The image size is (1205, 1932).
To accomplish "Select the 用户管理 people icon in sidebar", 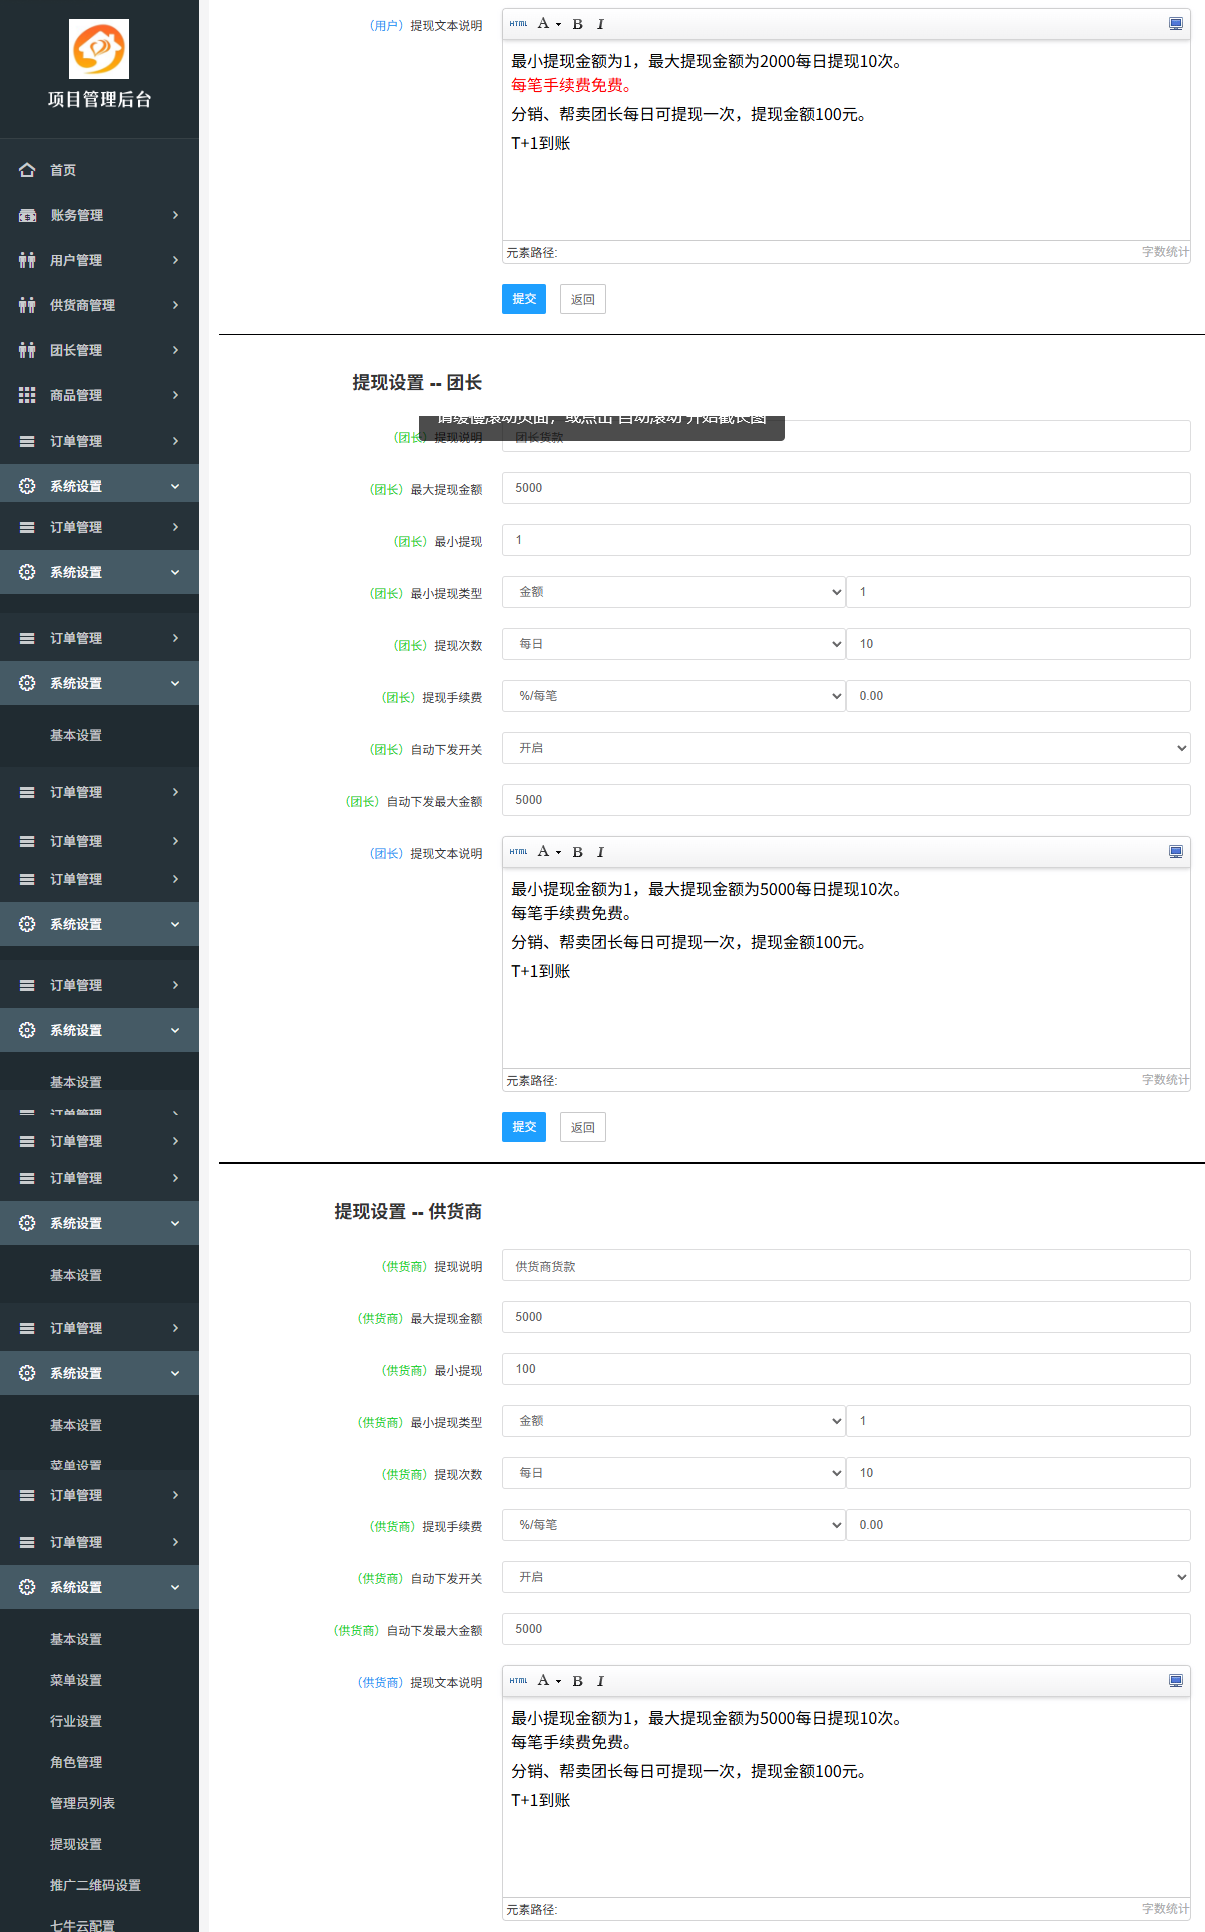I will coord(27,260).
